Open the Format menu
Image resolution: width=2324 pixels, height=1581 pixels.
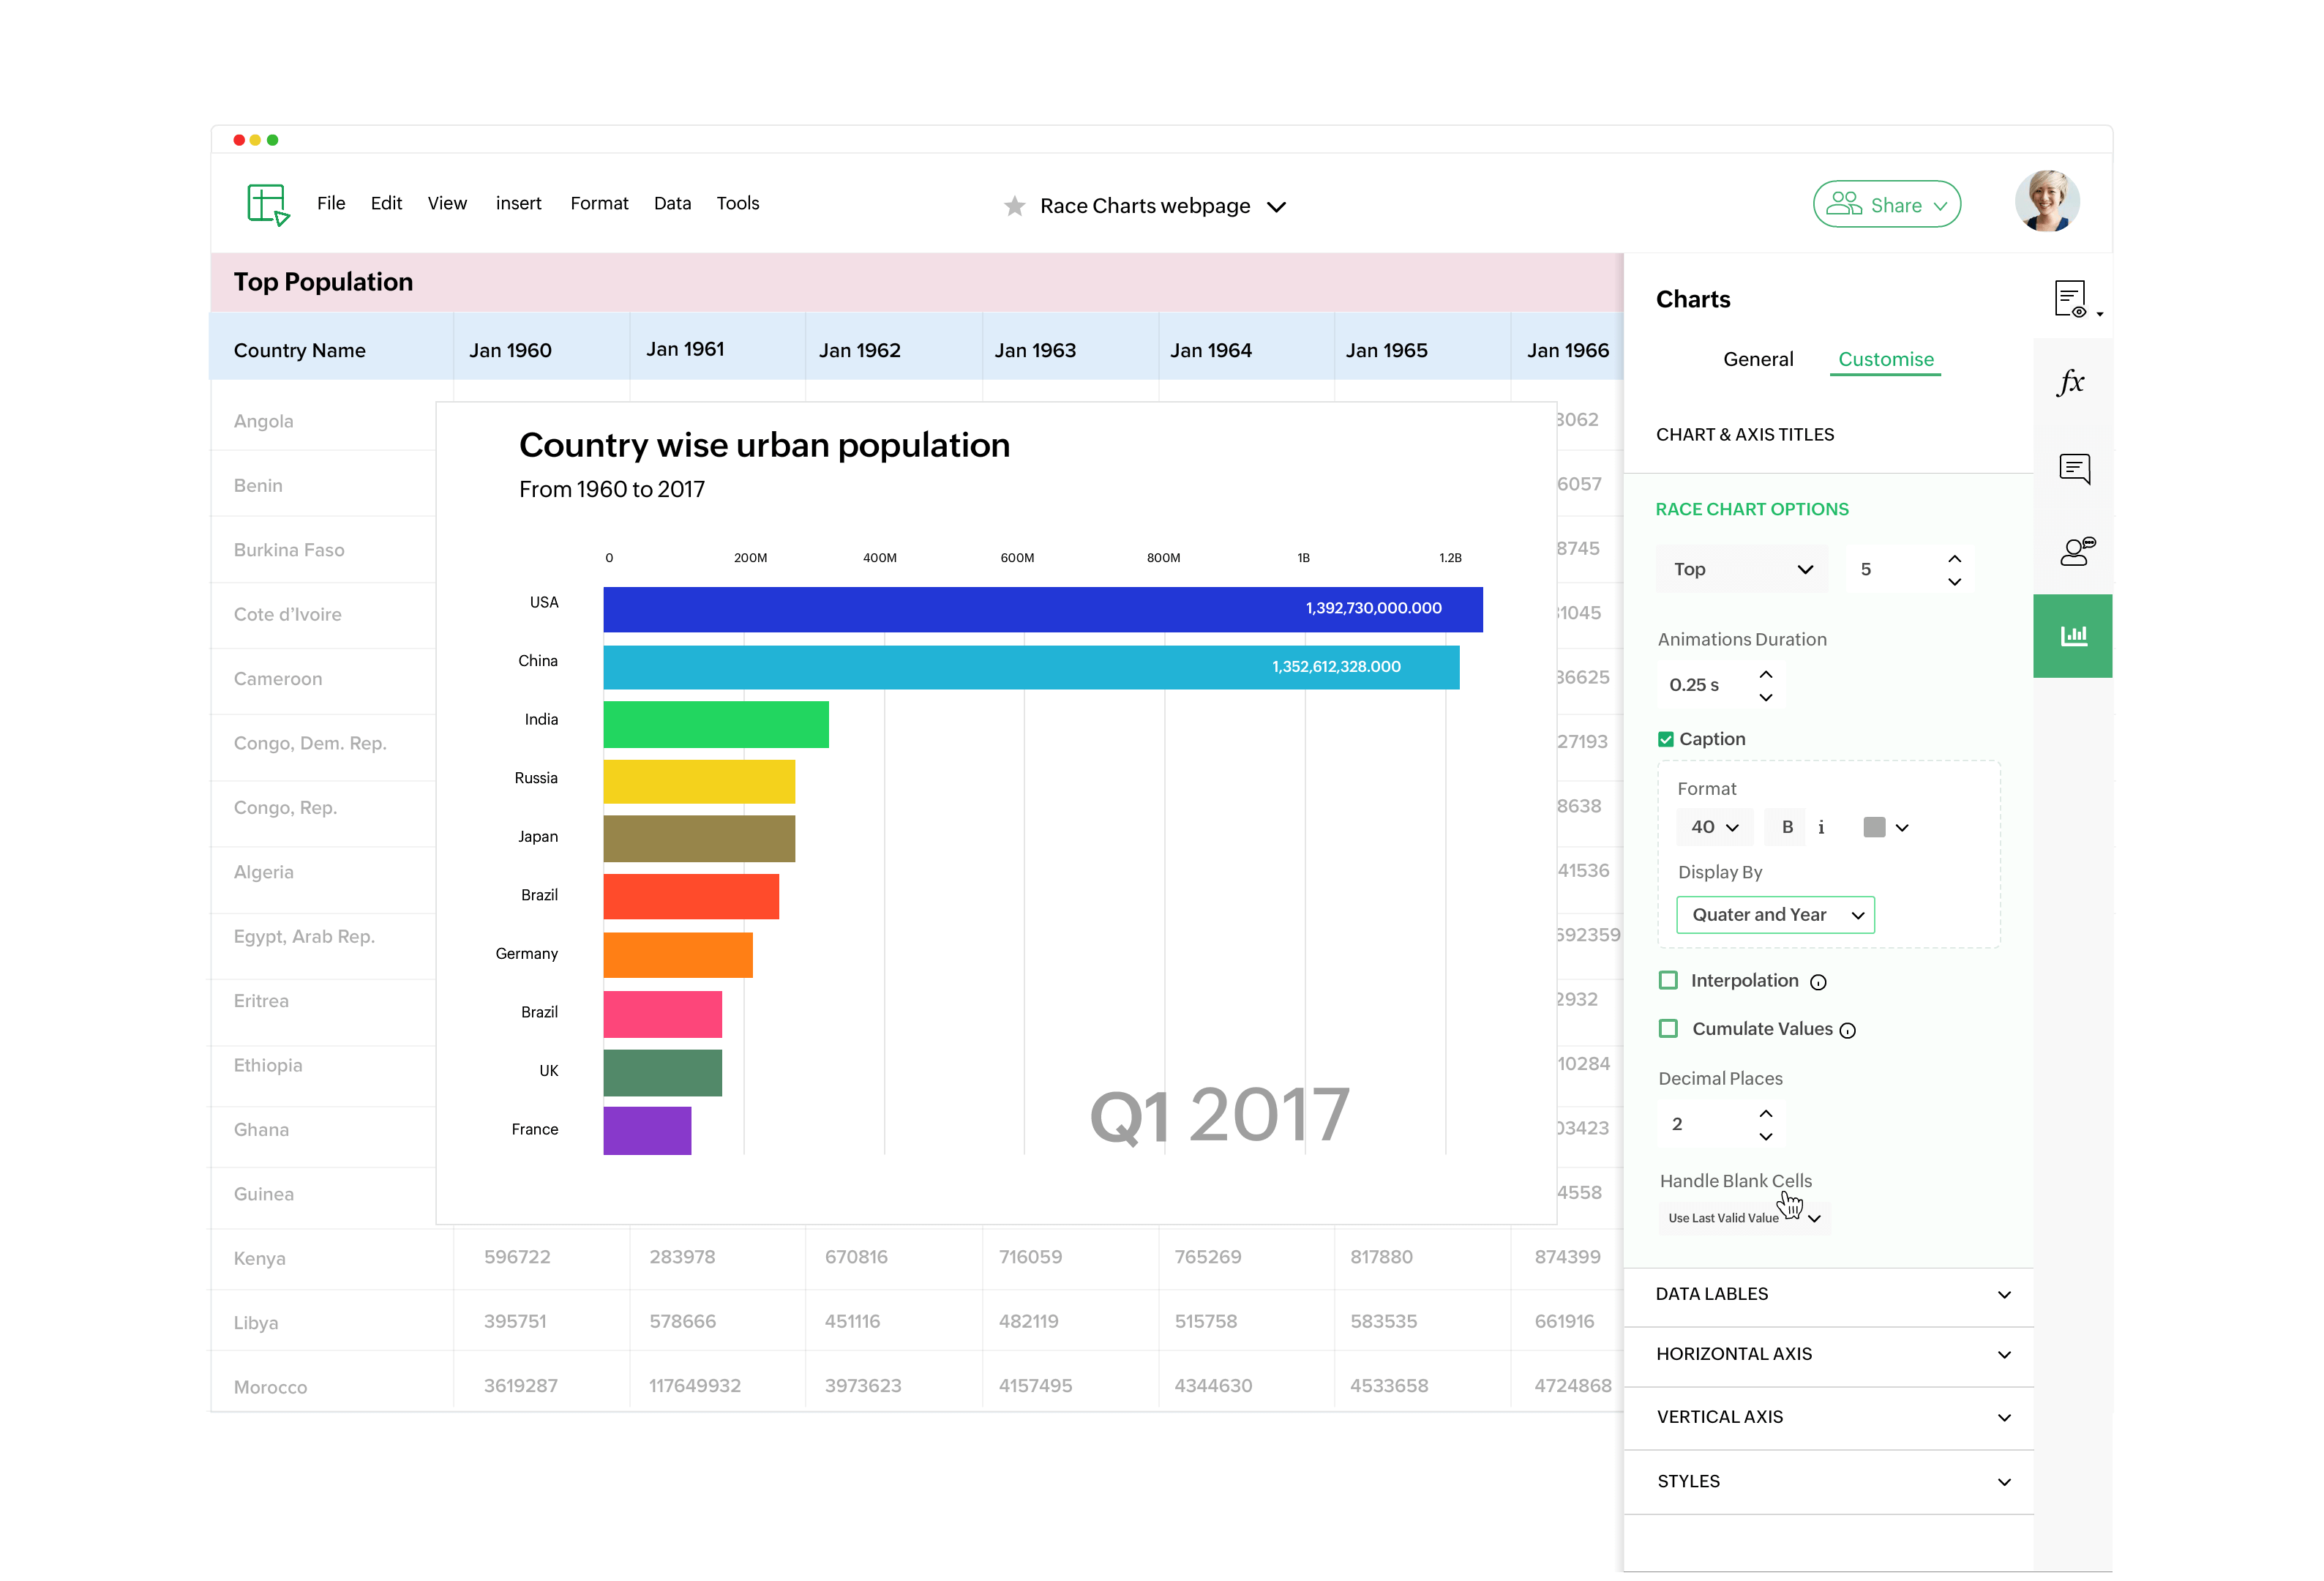pos(598,203)
